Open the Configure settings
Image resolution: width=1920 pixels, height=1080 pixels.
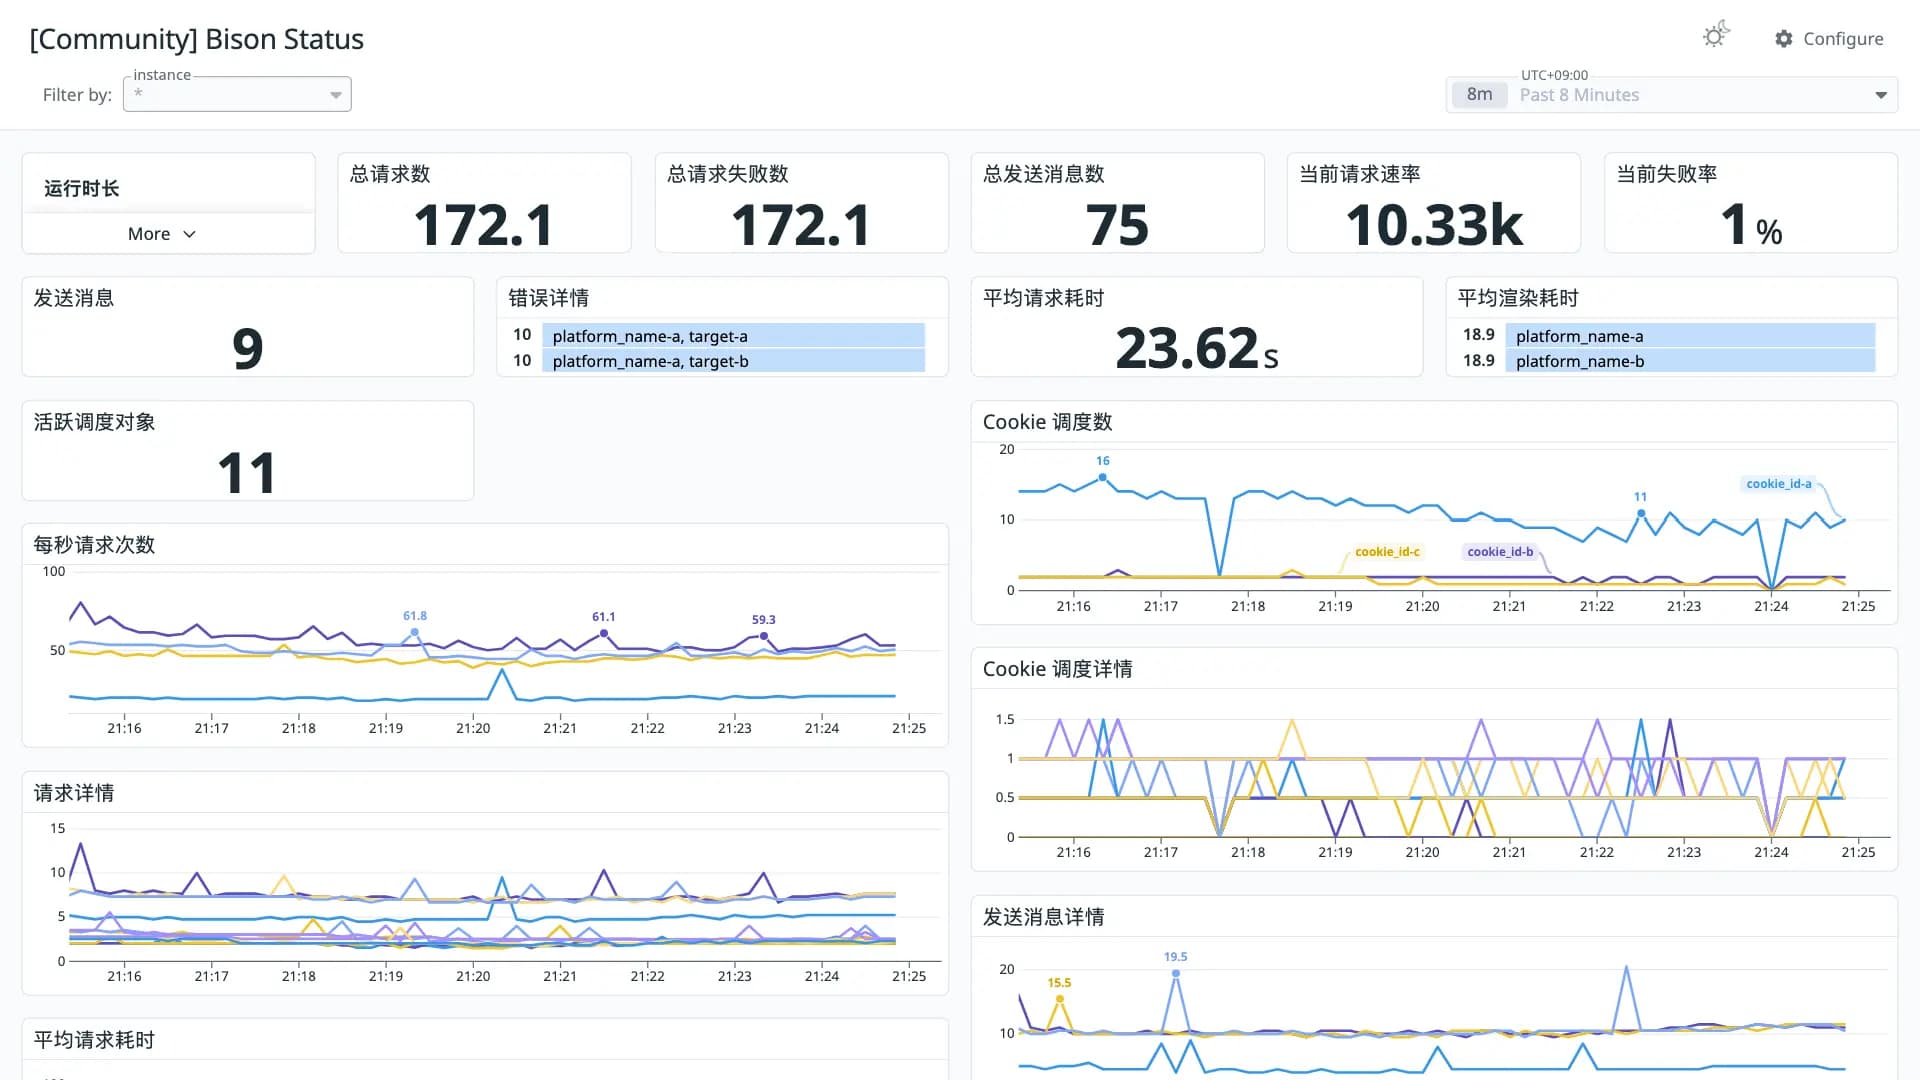click(1829, 38)
